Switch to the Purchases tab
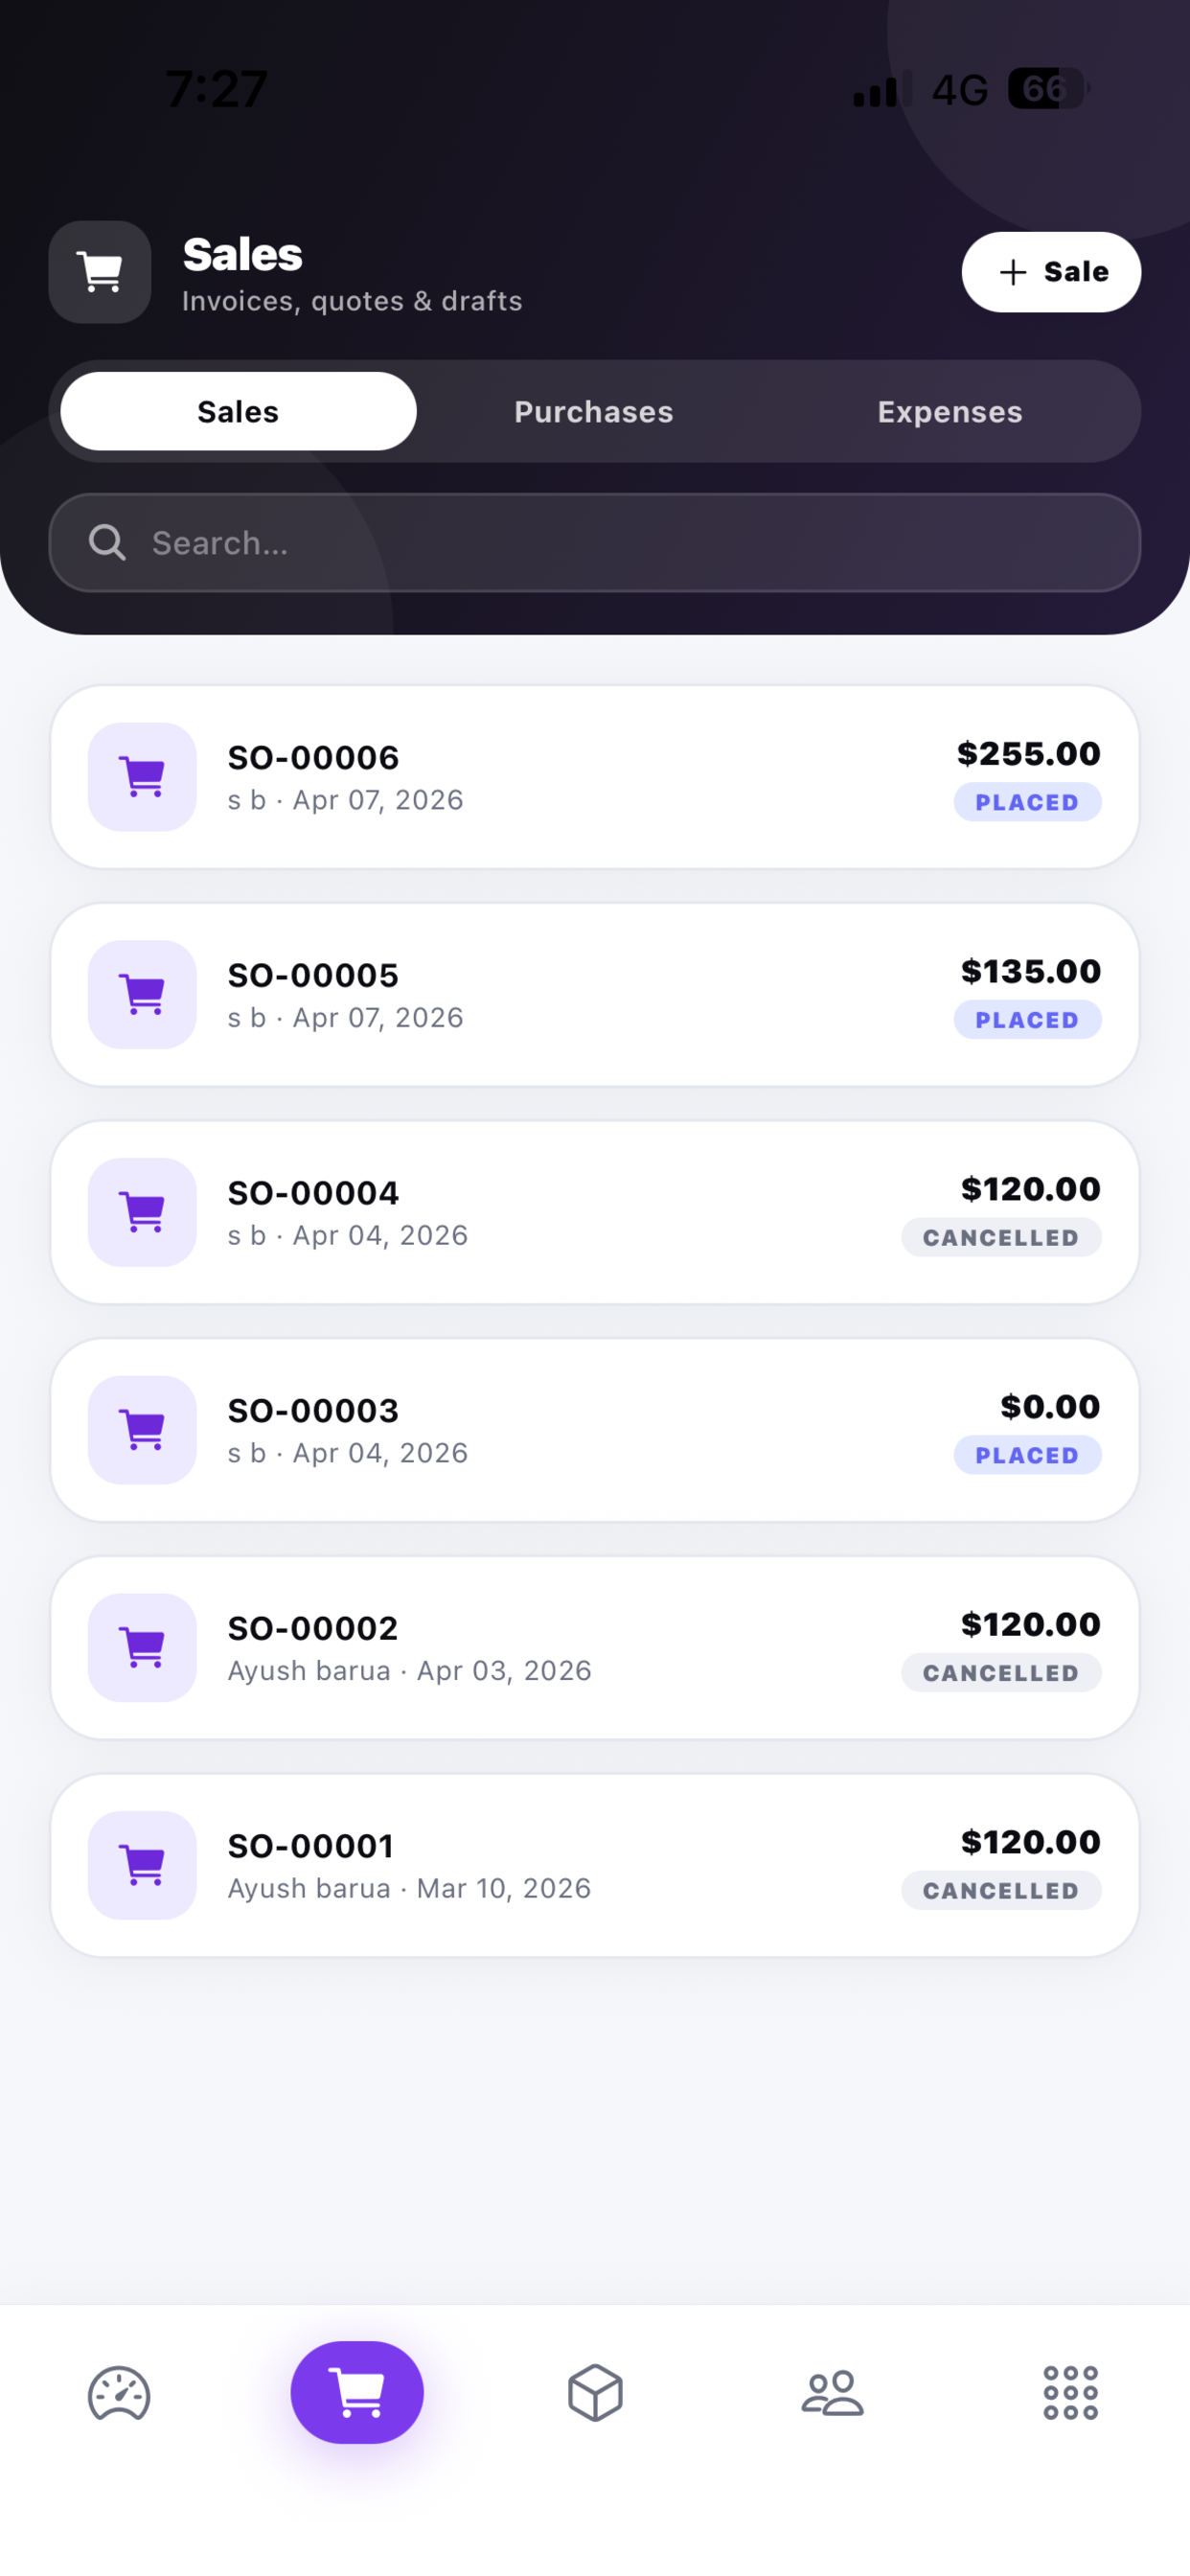This screenshot has height=2576, width=1190. pos(594,412)
